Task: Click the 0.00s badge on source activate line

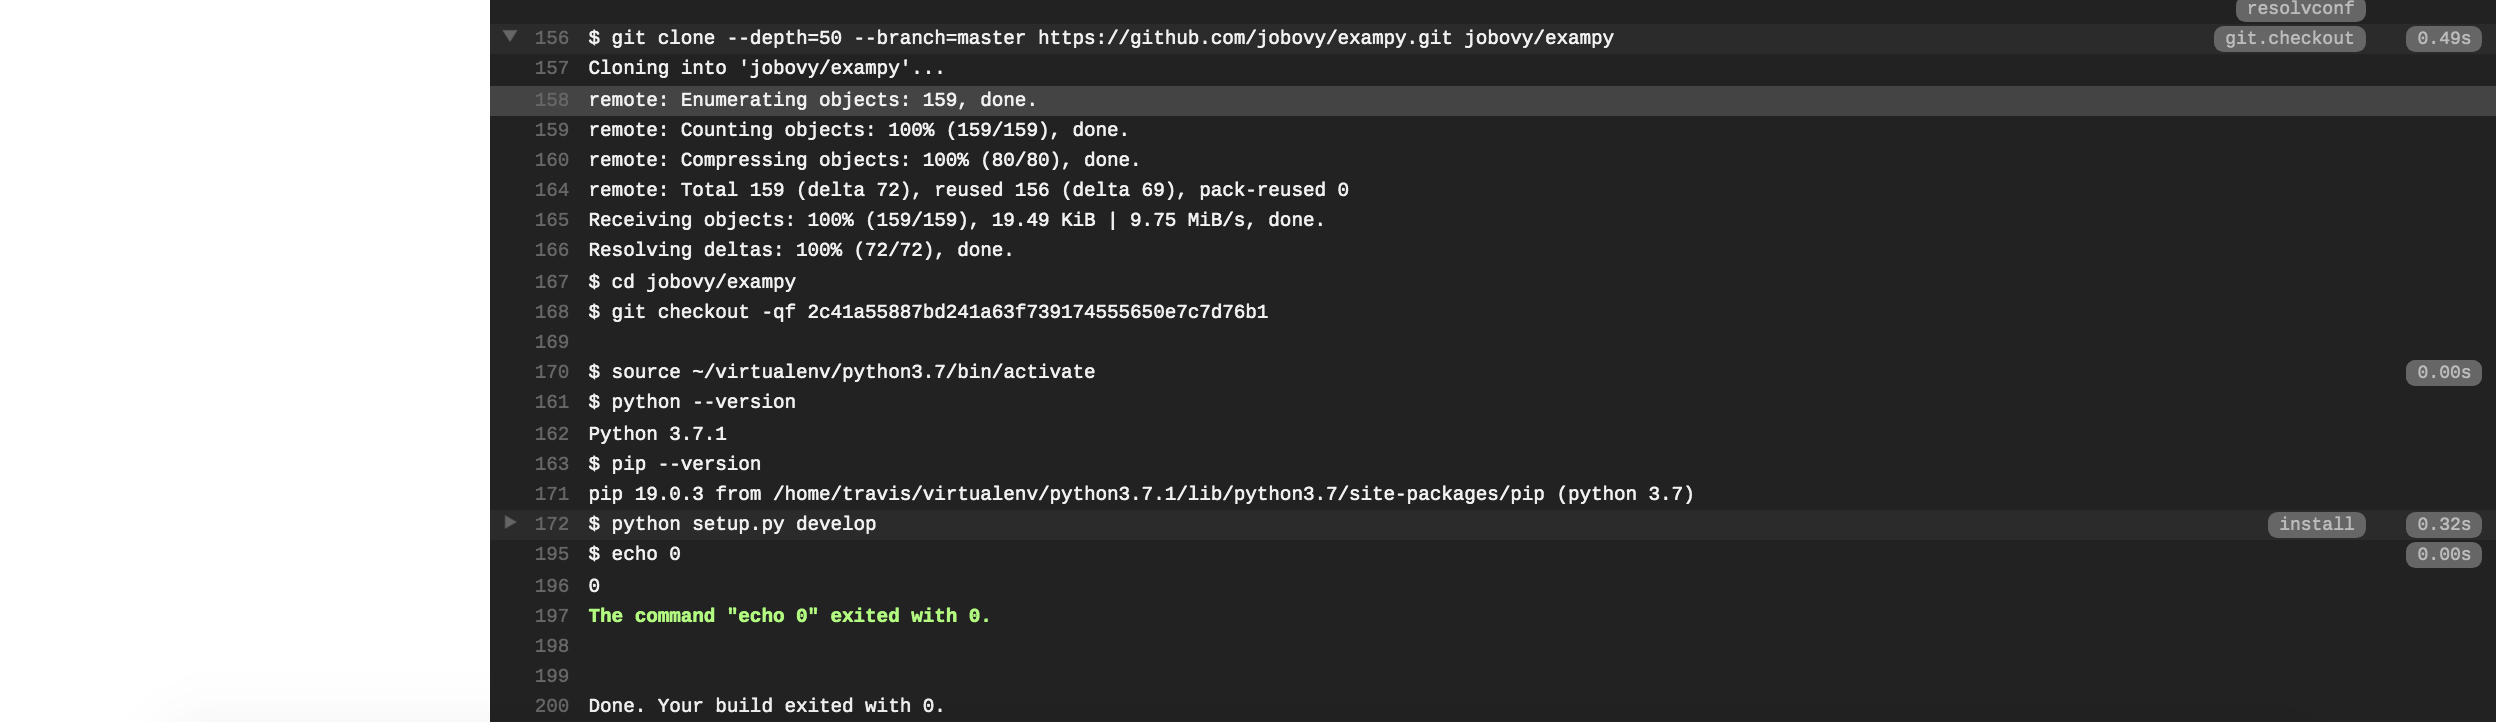Action: pyautogui.click(x=2443, y=372)
